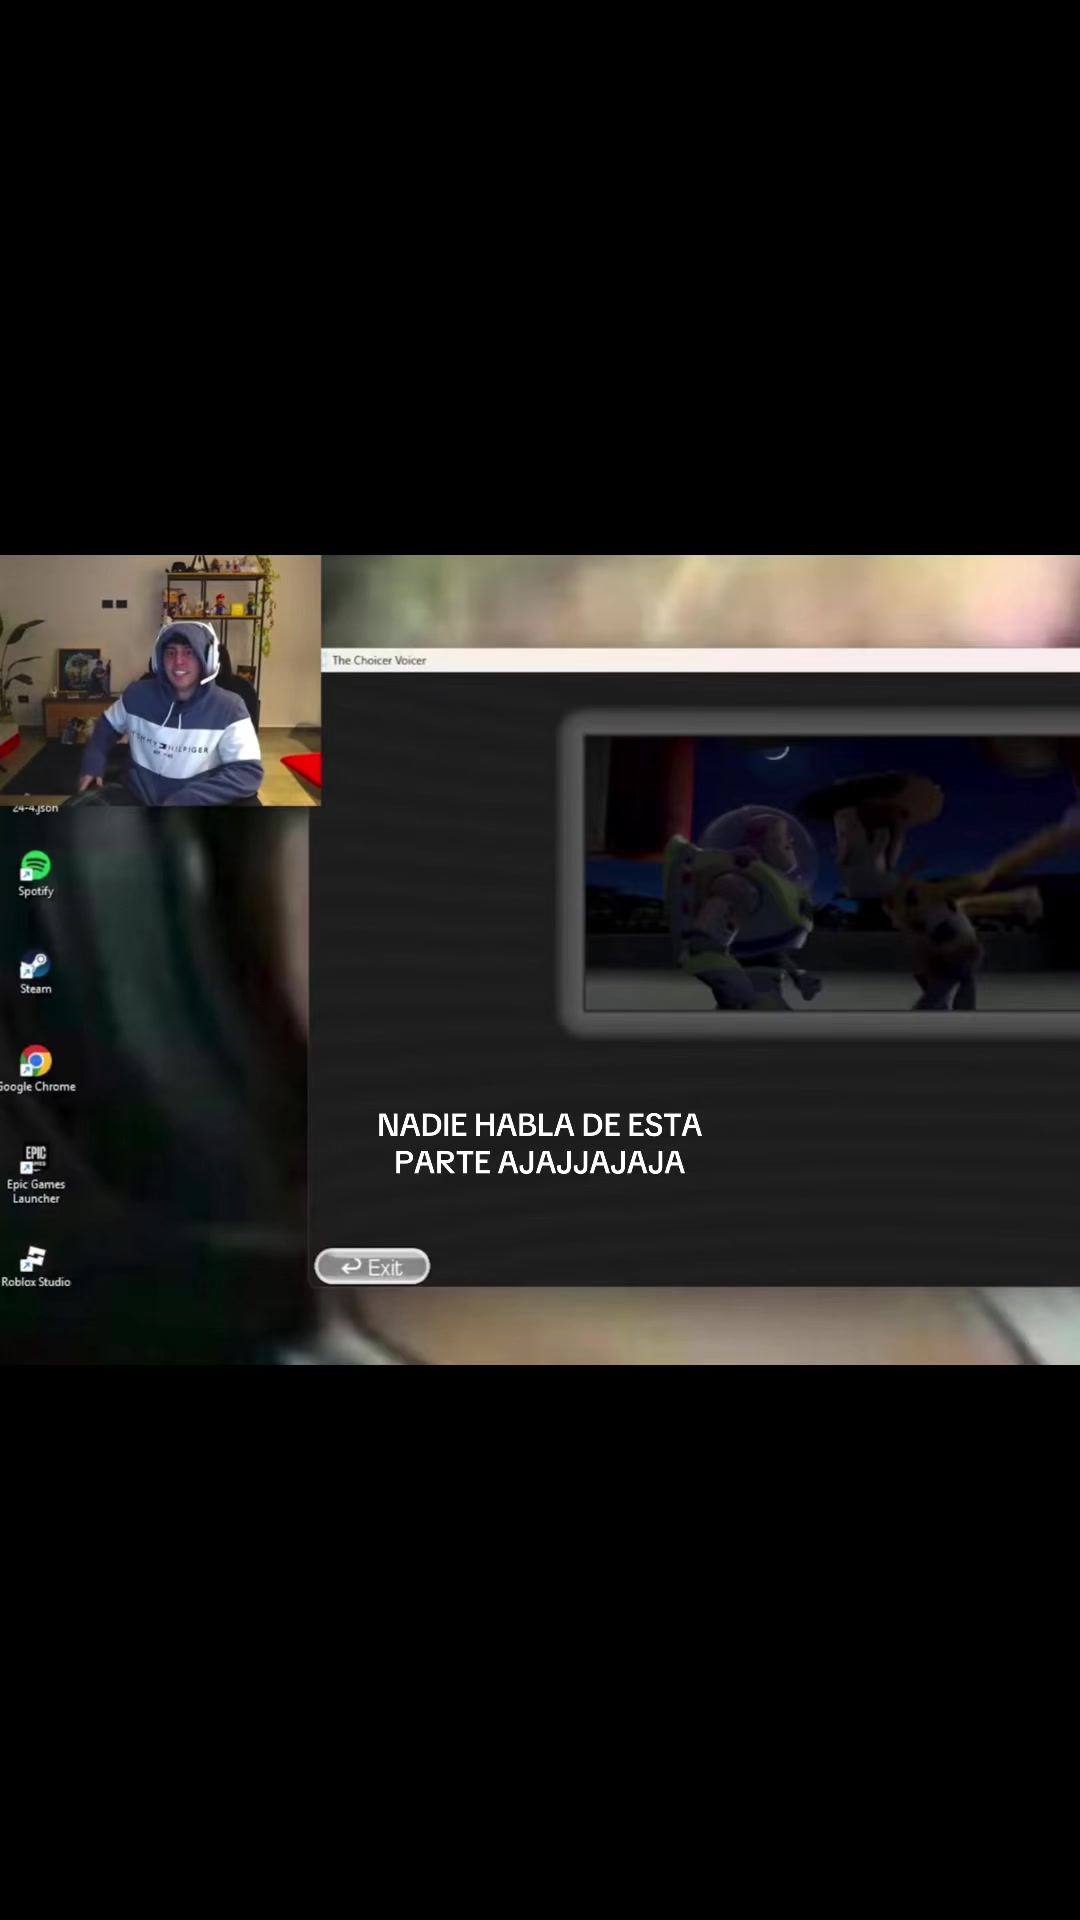The width and height of the screenshot is (1080, 1920).
Task: Click the streamer webcam overlay
Action: pos(160,680)
